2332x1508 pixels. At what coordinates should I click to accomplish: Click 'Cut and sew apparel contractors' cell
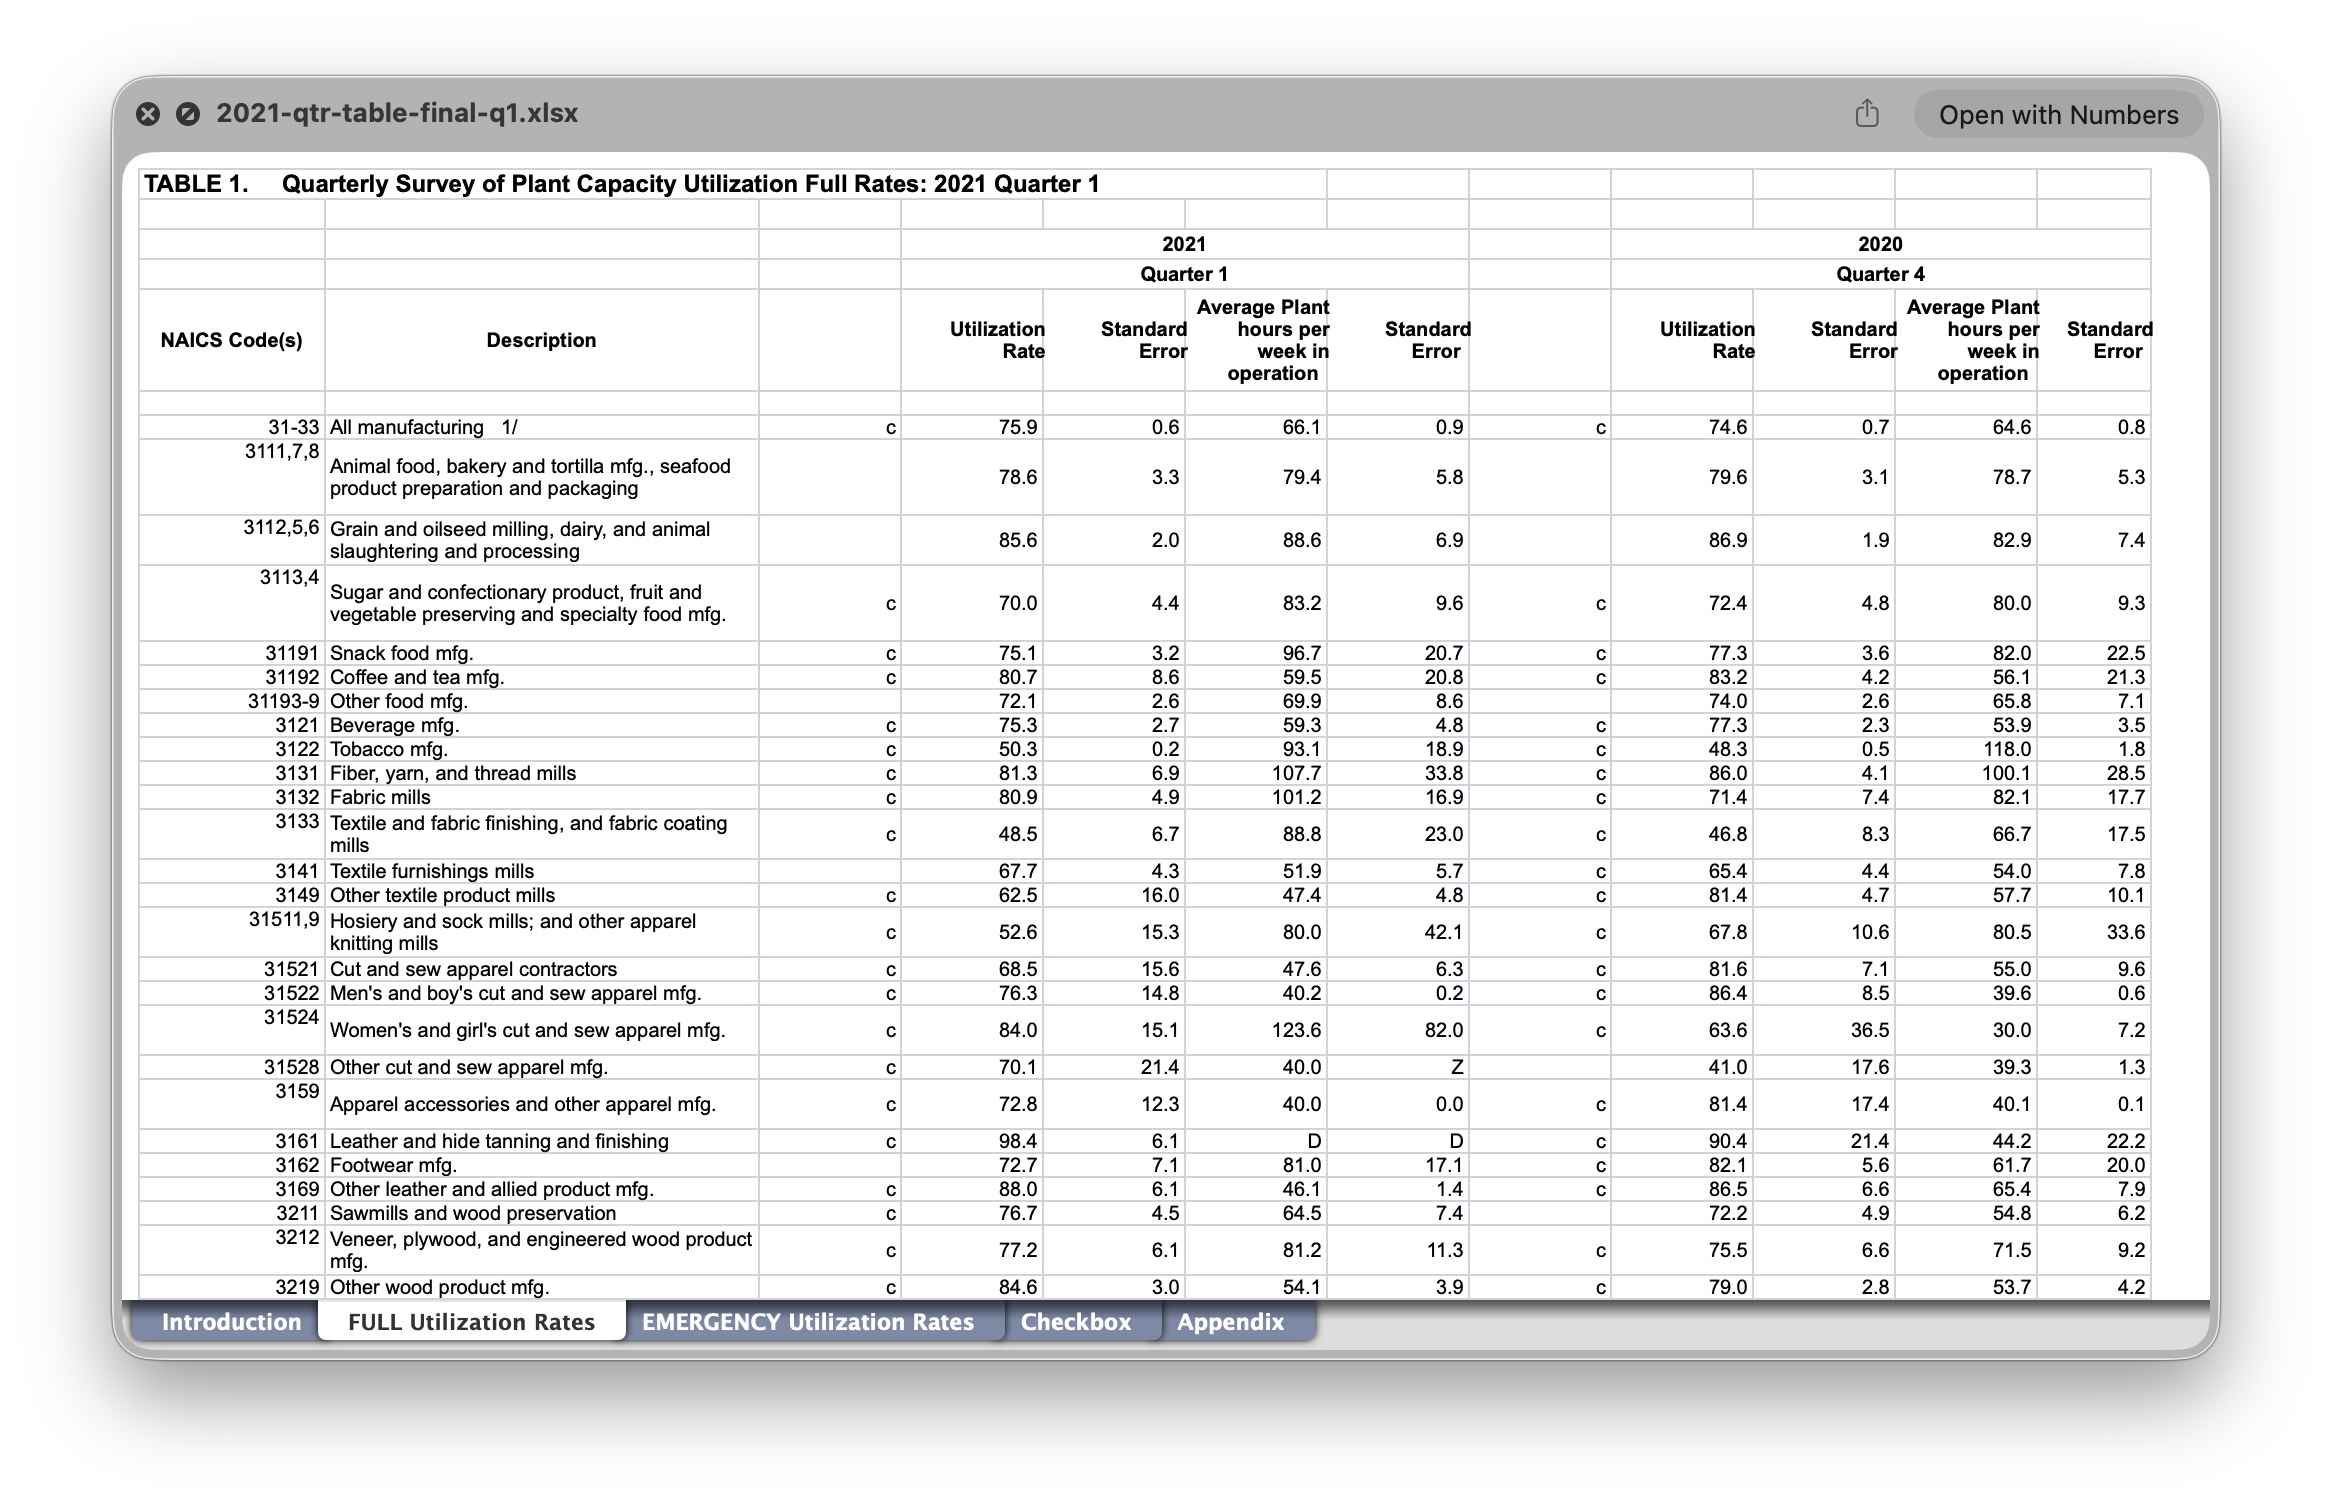click(x=541, y=969)
